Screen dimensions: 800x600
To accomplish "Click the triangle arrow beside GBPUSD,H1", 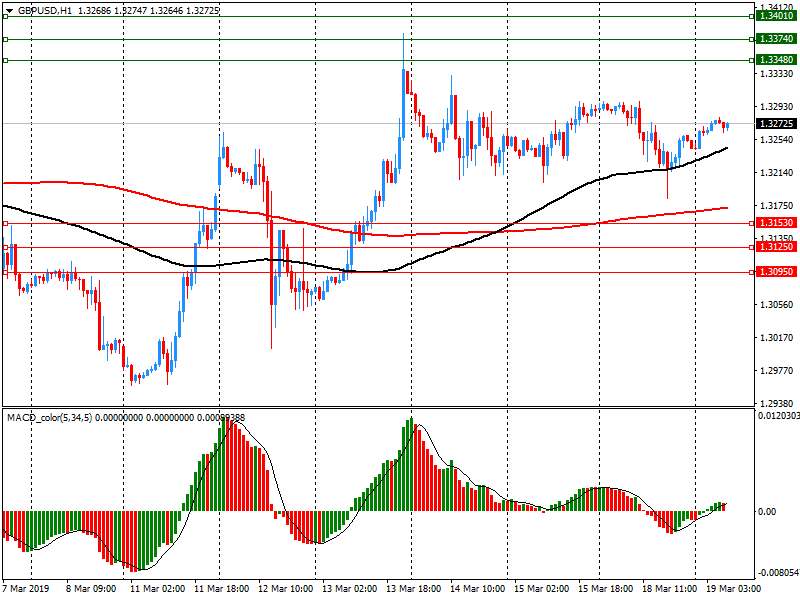I will pyautogui.click(x=9, y=9).
